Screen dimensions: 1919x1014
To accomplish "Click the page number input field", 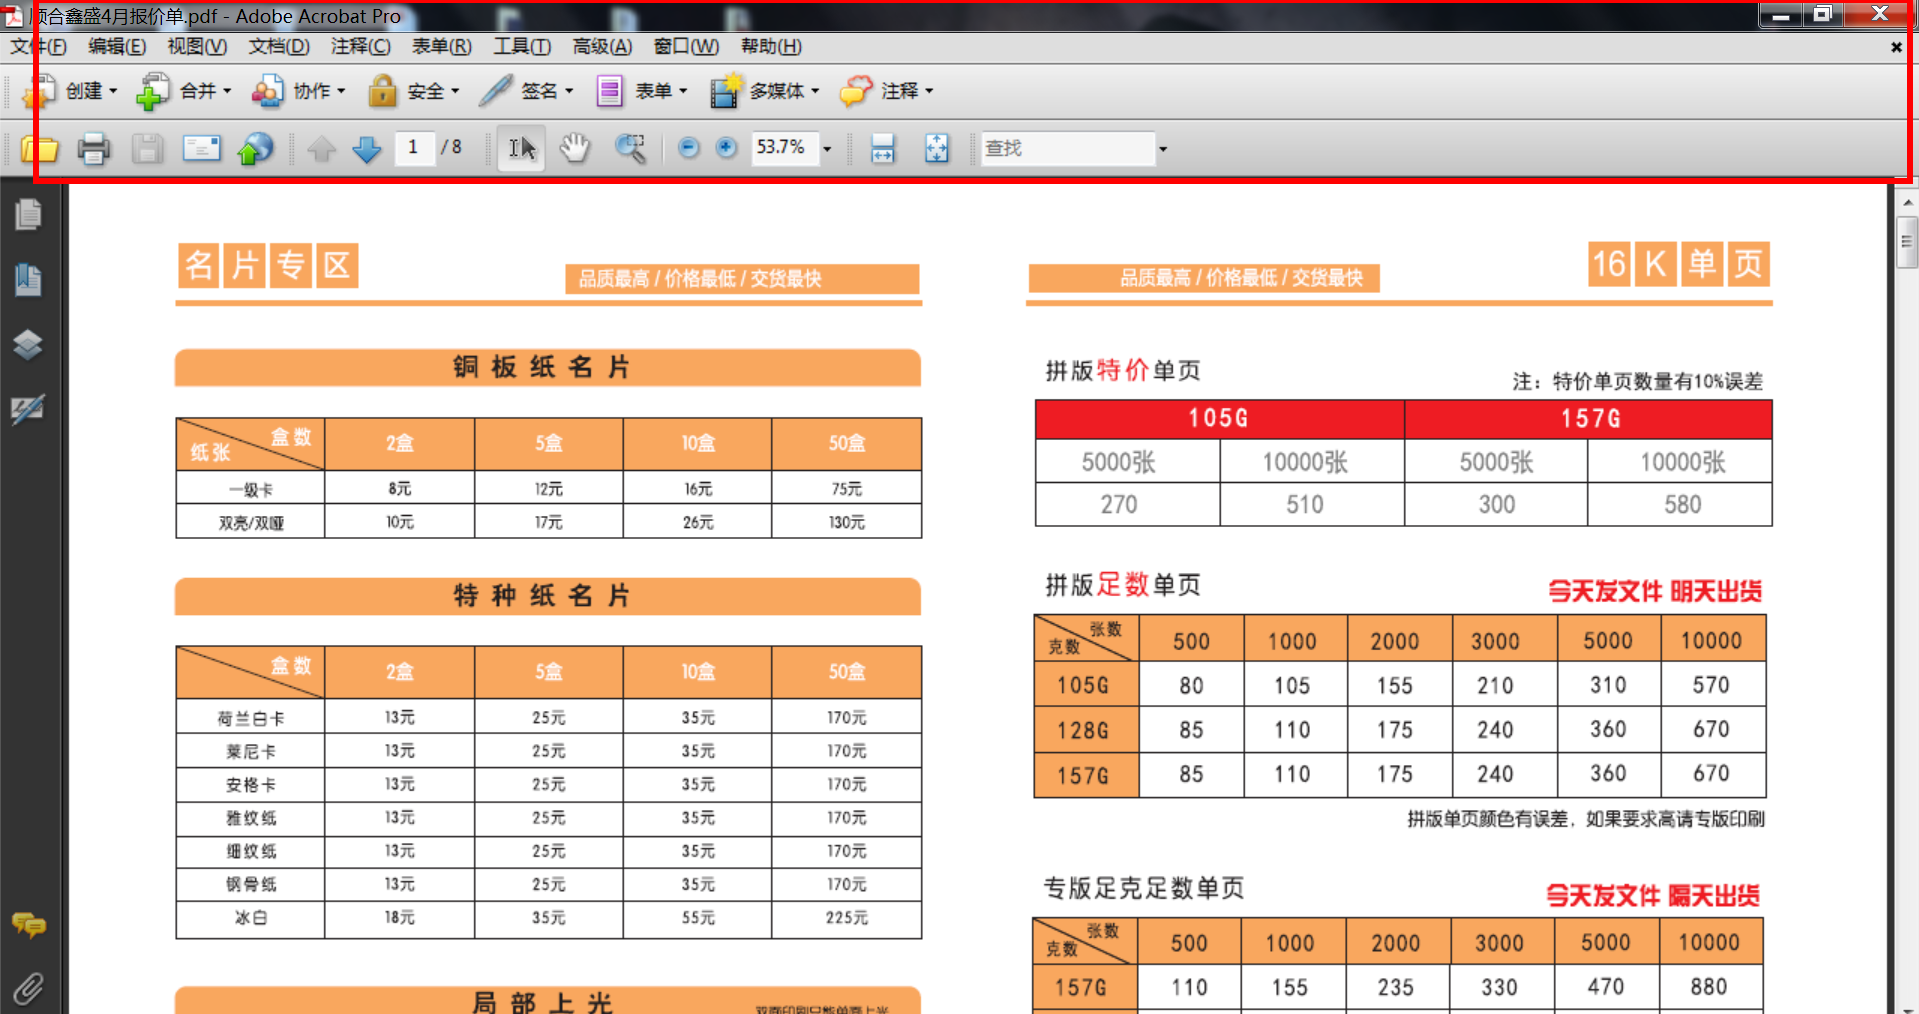I will [414, 148].
